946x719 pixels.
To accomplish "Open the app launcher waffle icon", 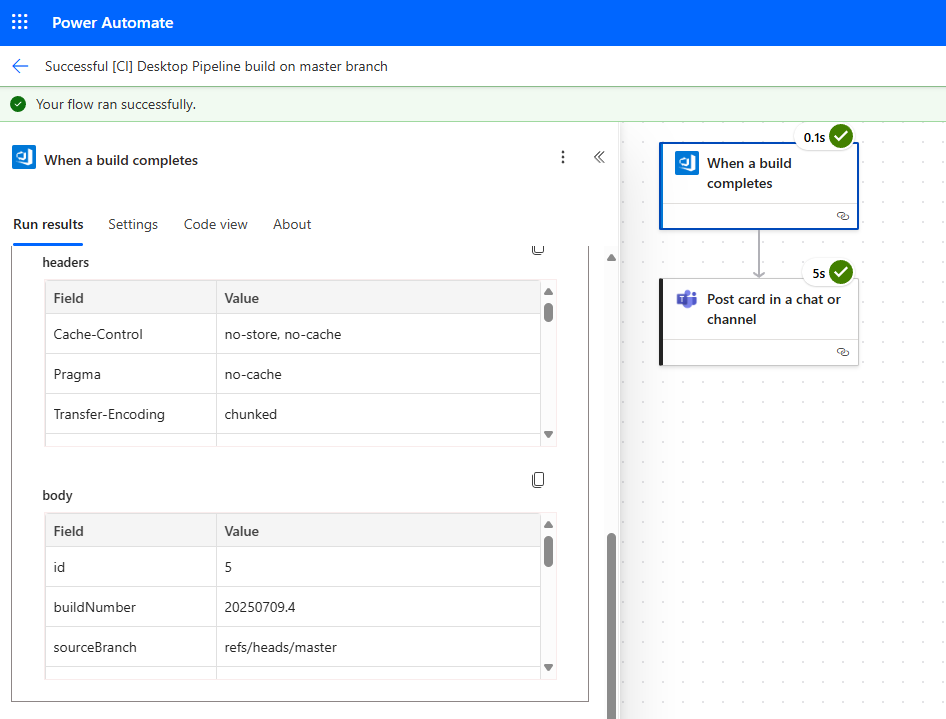I will point(20,22).
